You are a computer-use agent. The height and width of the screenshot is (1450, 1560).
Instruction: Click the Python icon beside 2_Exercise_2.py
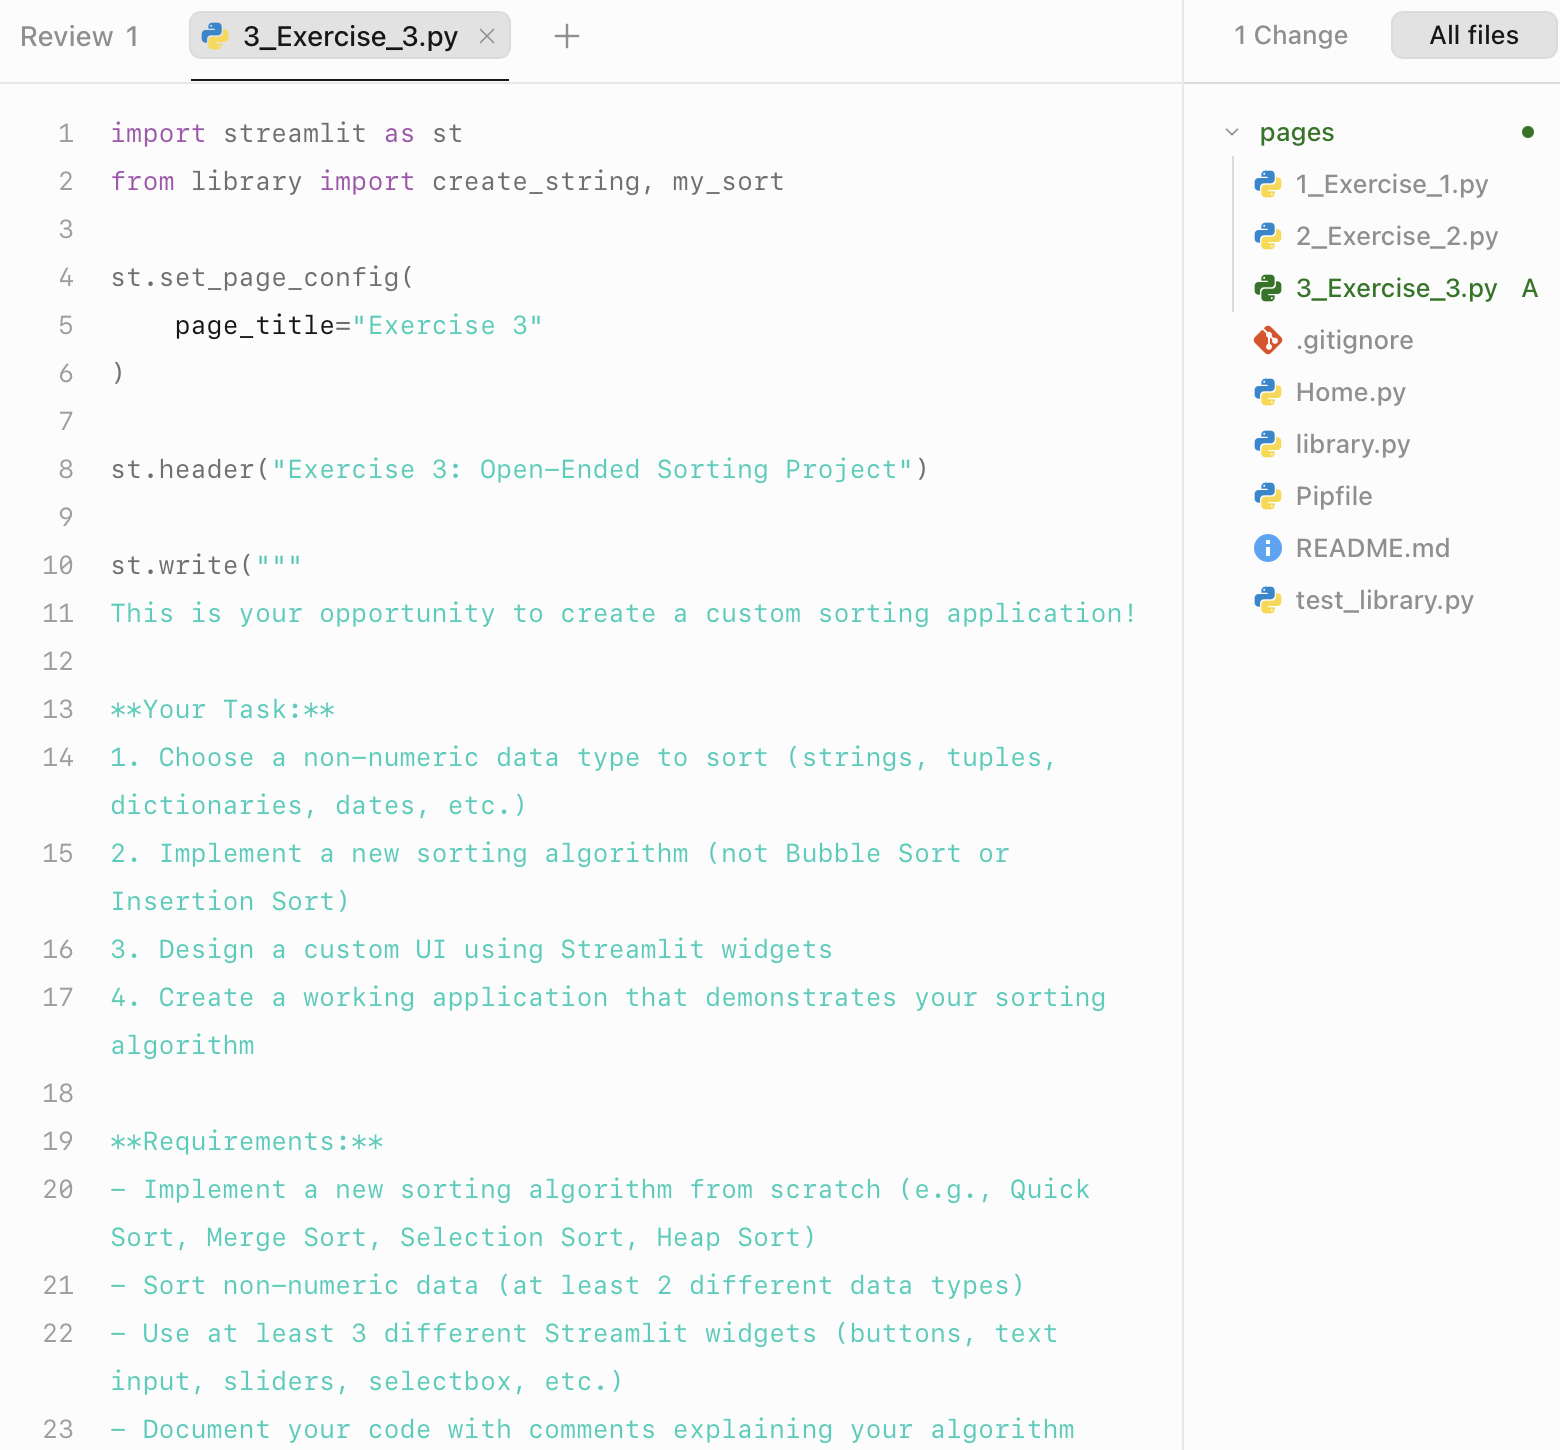pyautogui.click(x=1268, y=236)
